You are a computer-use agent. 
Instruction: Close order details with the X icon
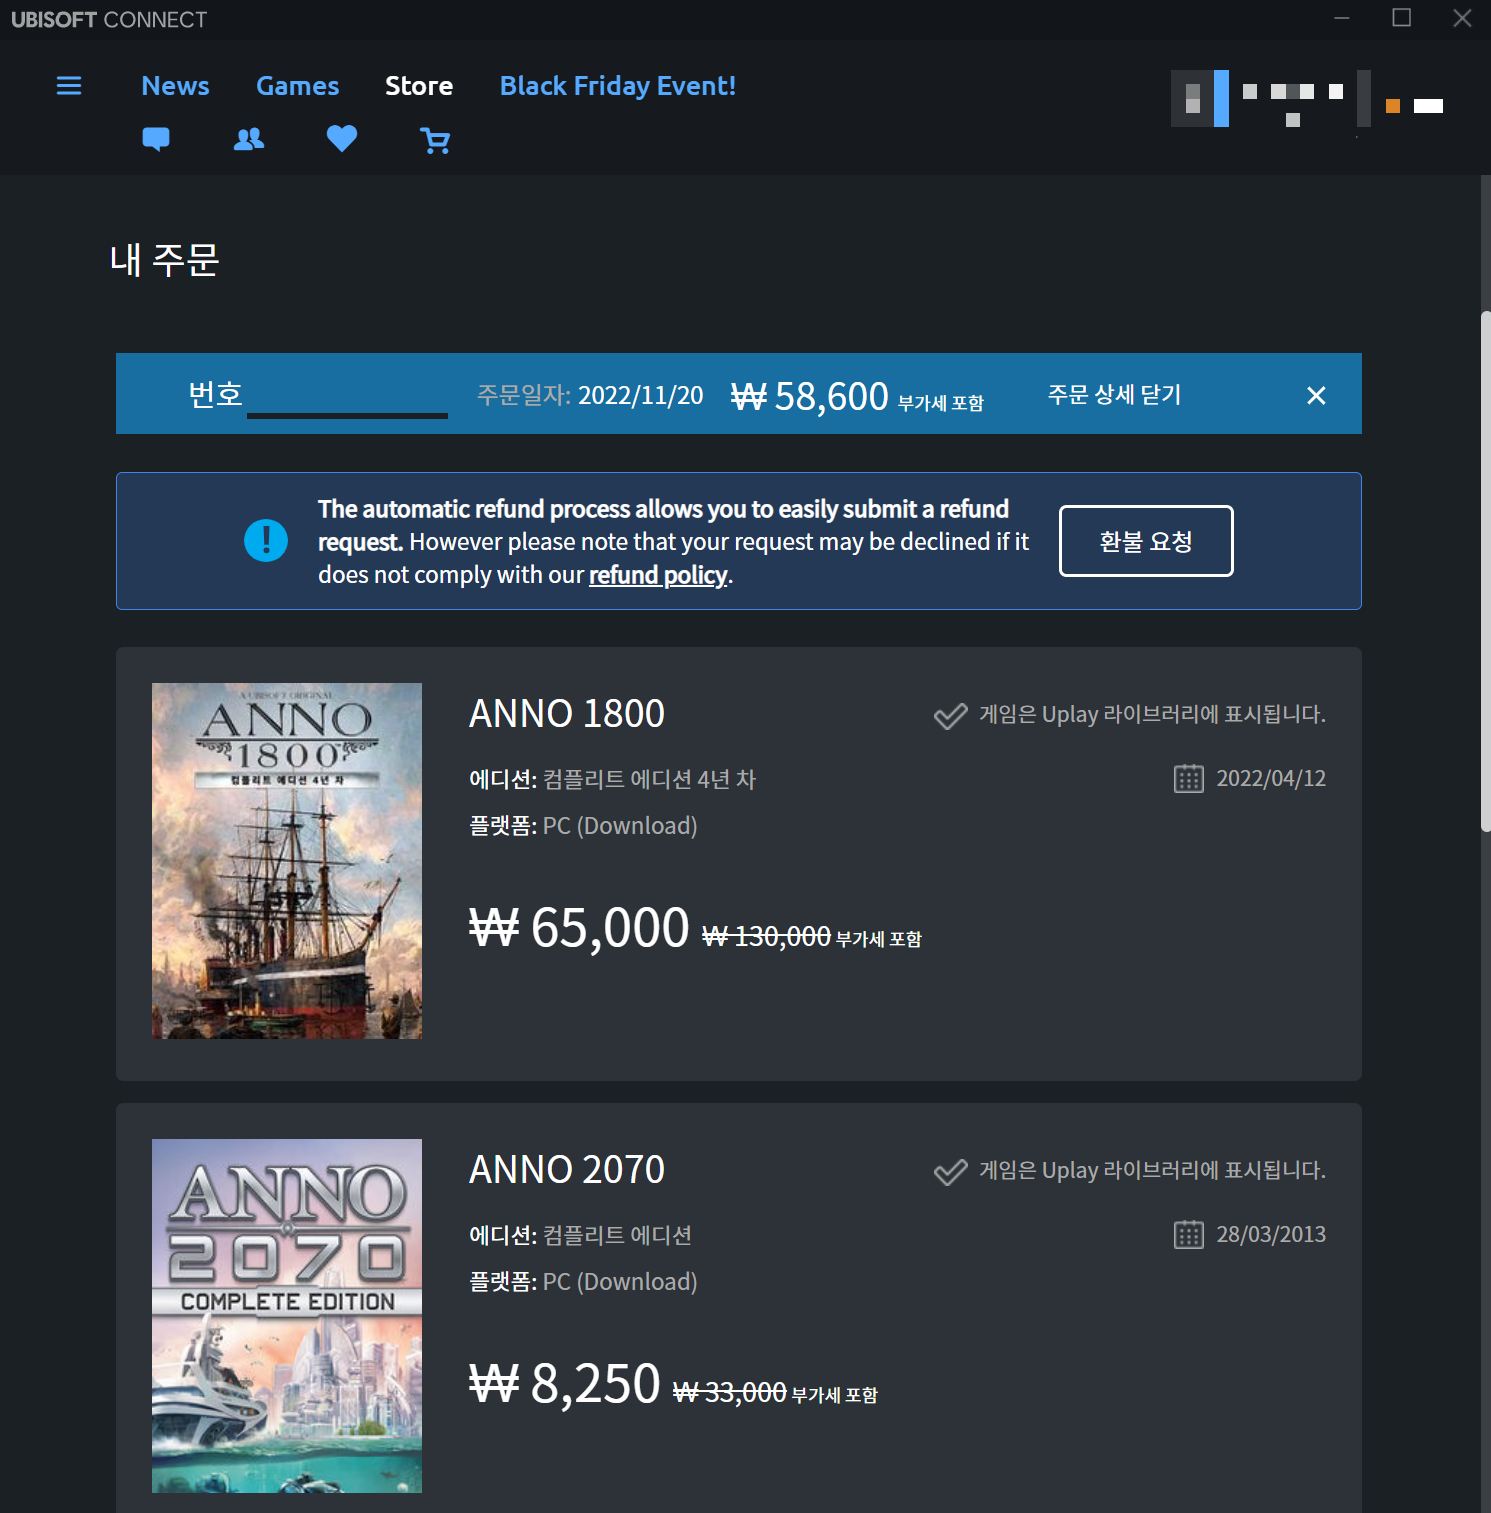(x=1316, y=395)
